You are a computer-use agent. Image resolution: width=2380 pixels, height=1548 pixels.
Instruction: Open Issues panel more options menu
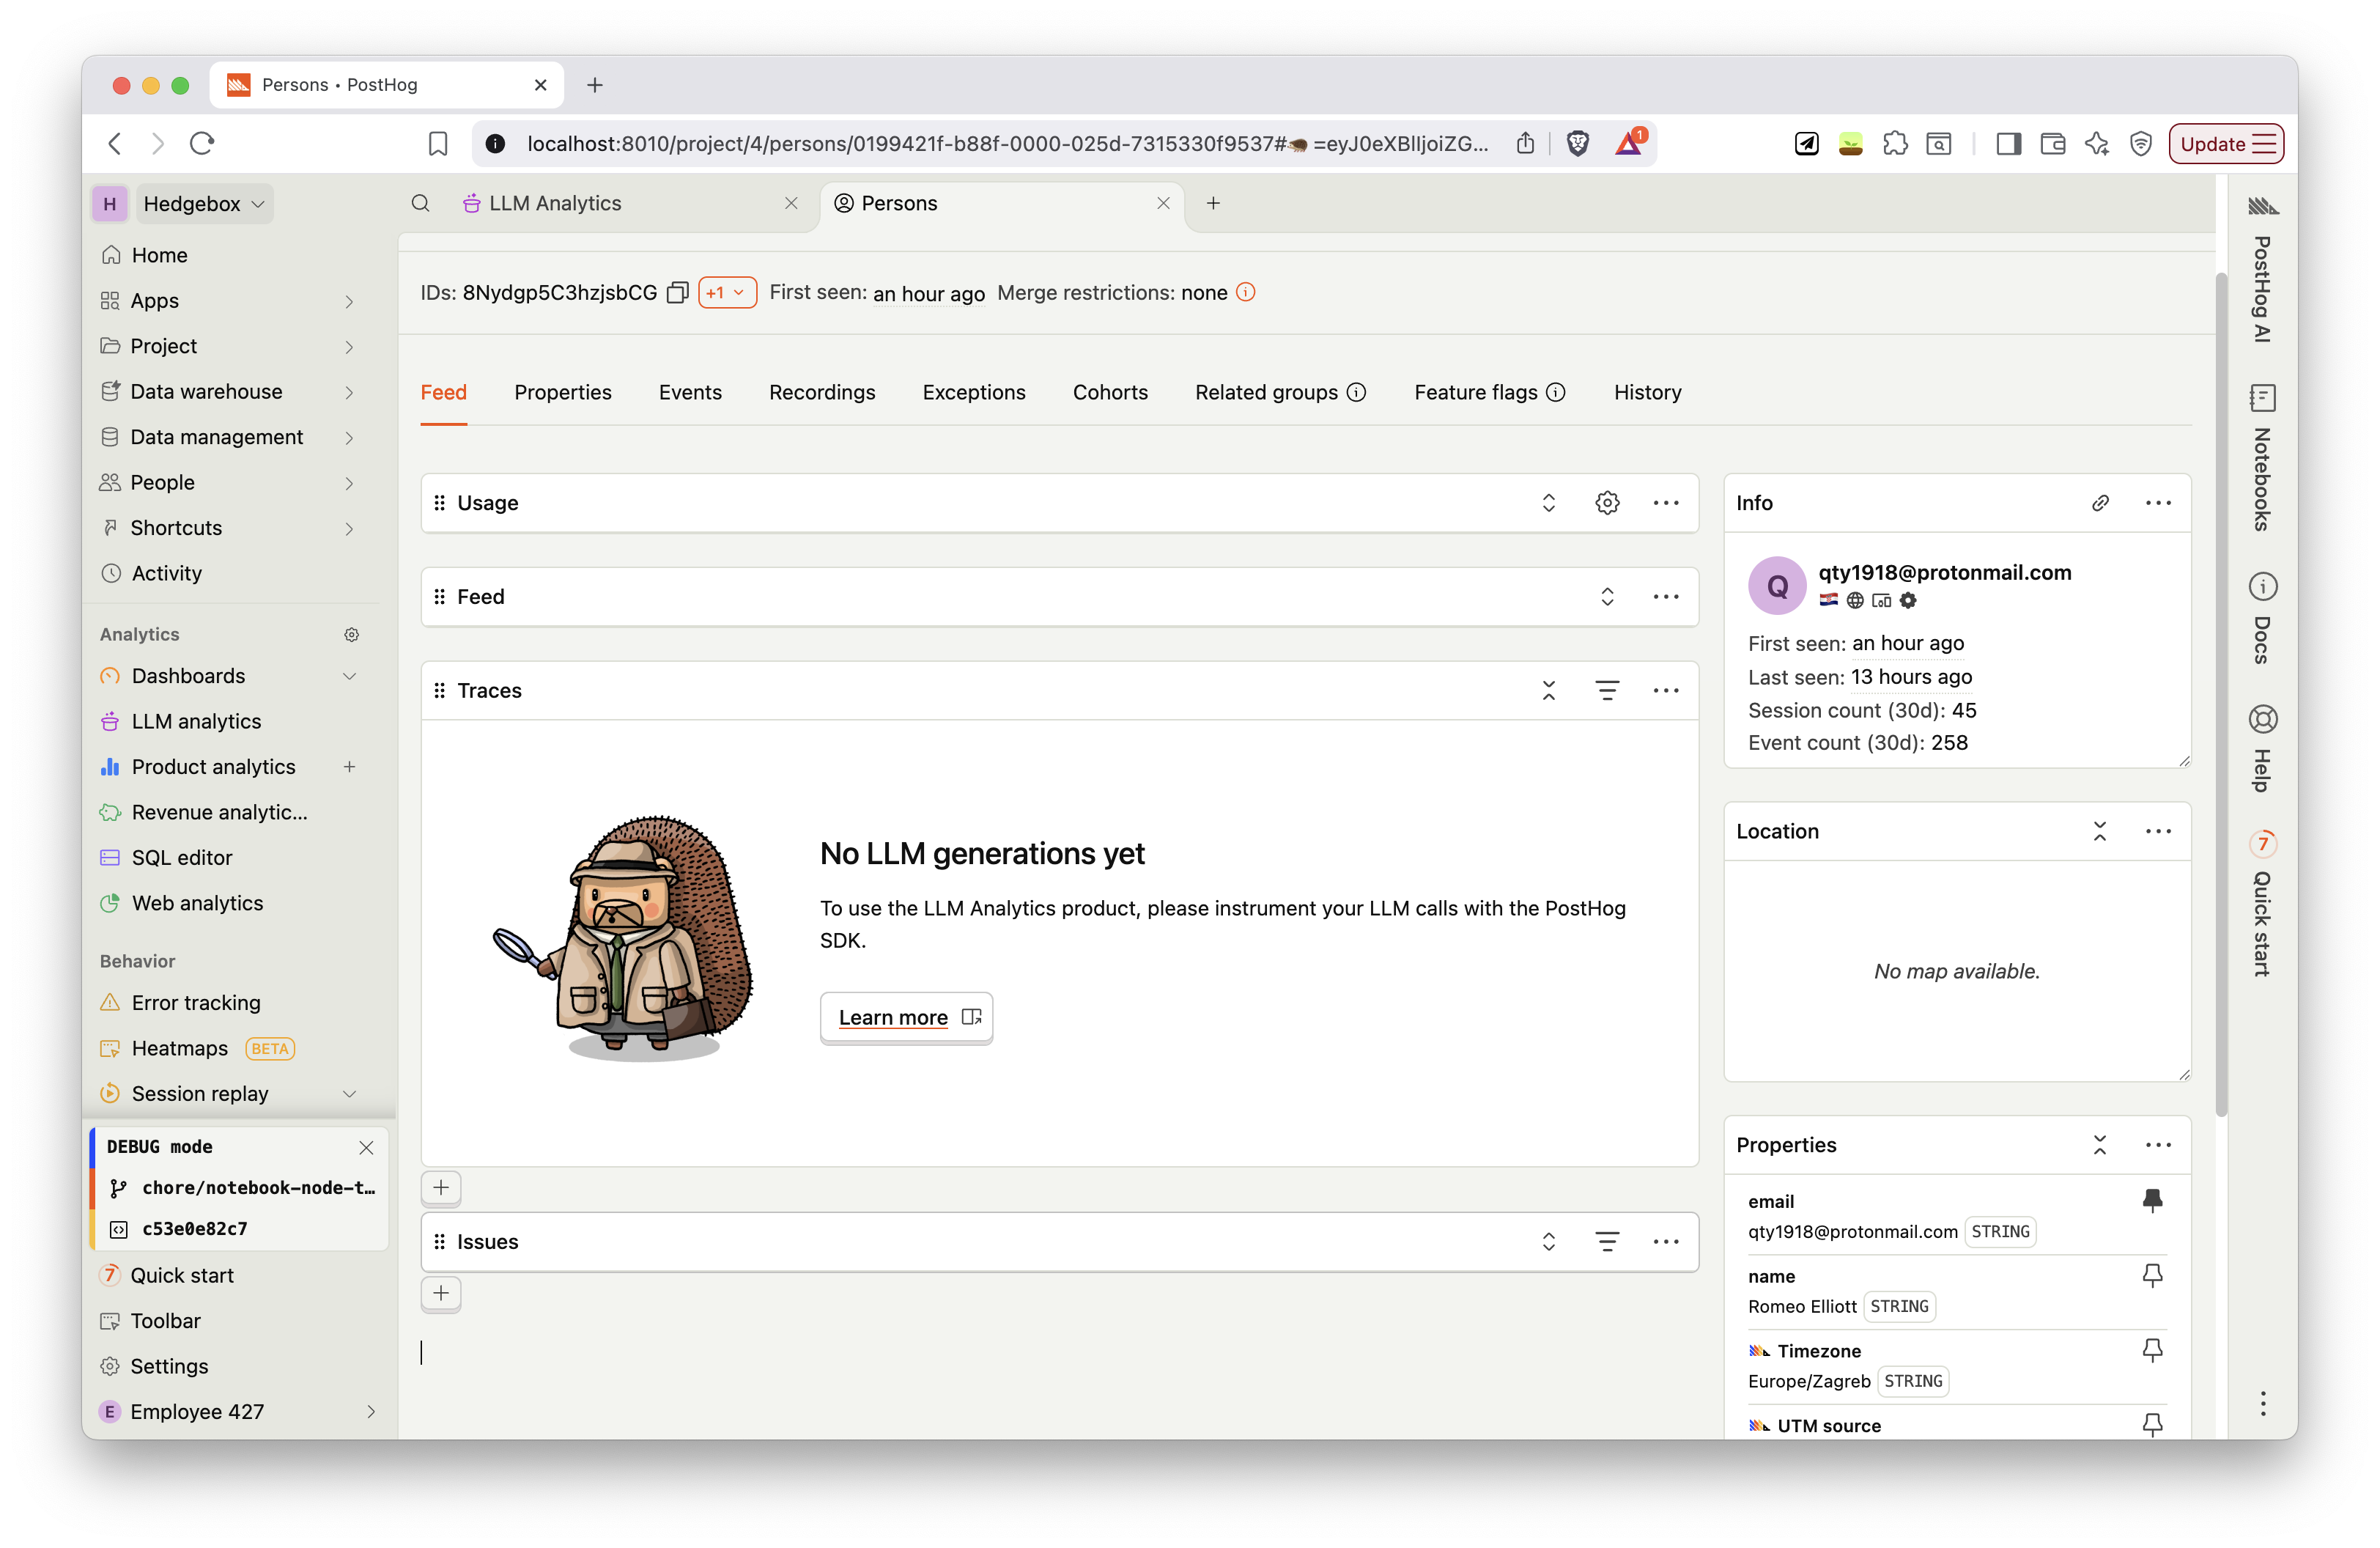pyautogui.click(x=1666, y=1241)
